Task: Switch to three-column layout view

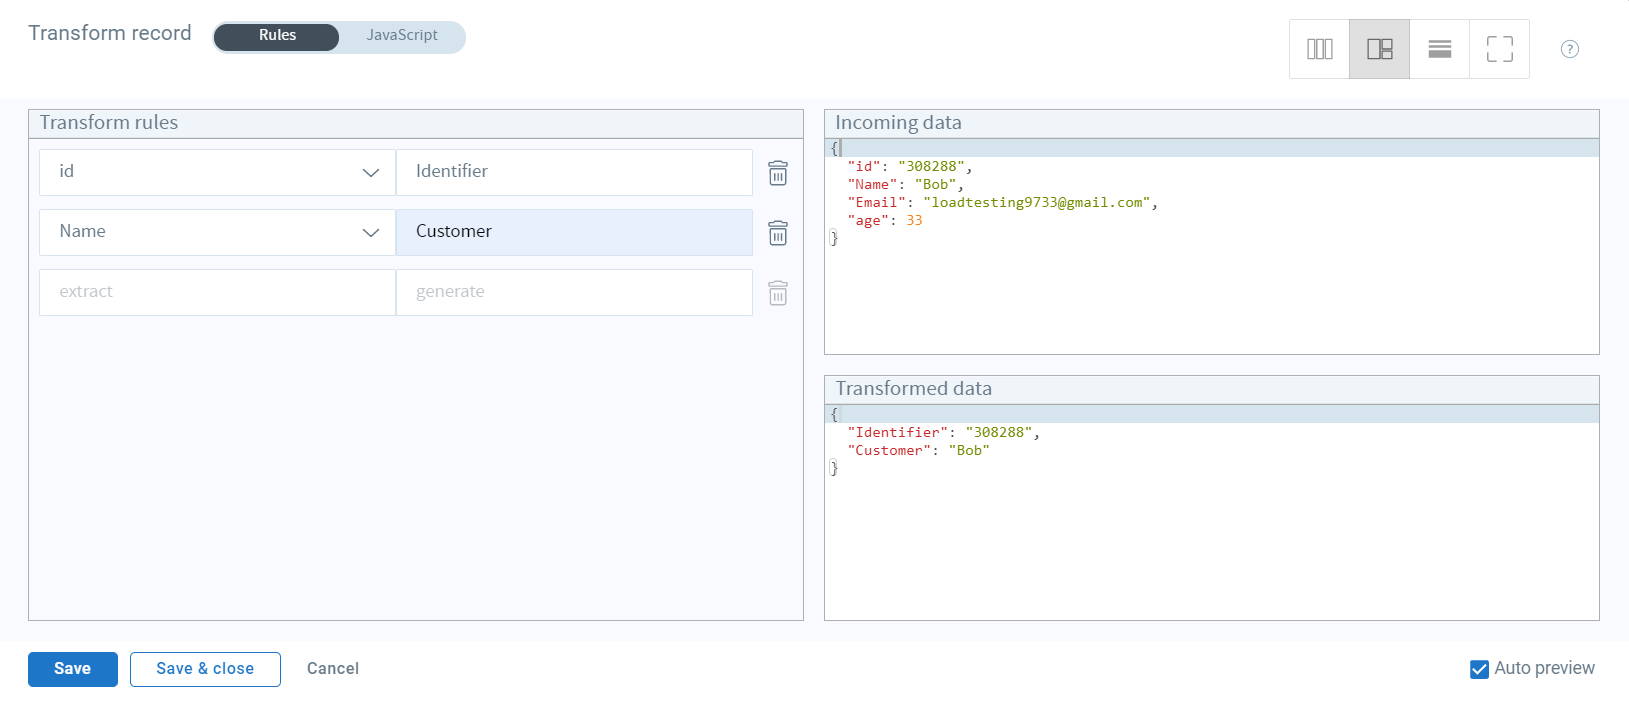Action: click(1319, 49)
